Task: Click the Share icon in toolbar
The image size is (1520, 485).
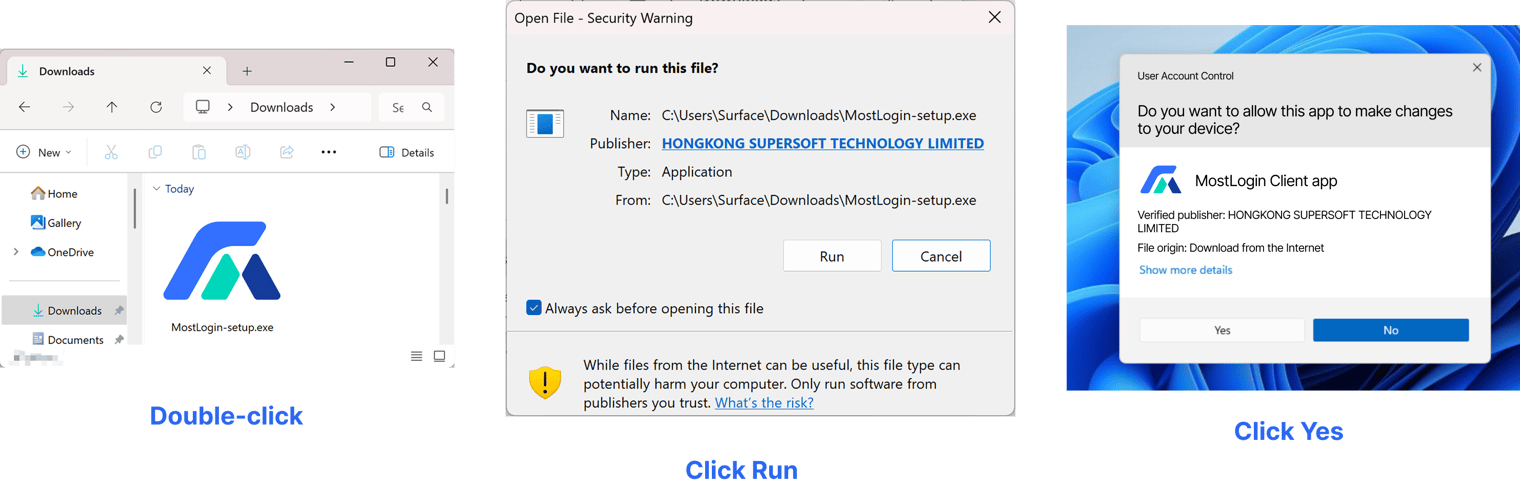Action: pos(287,152)
